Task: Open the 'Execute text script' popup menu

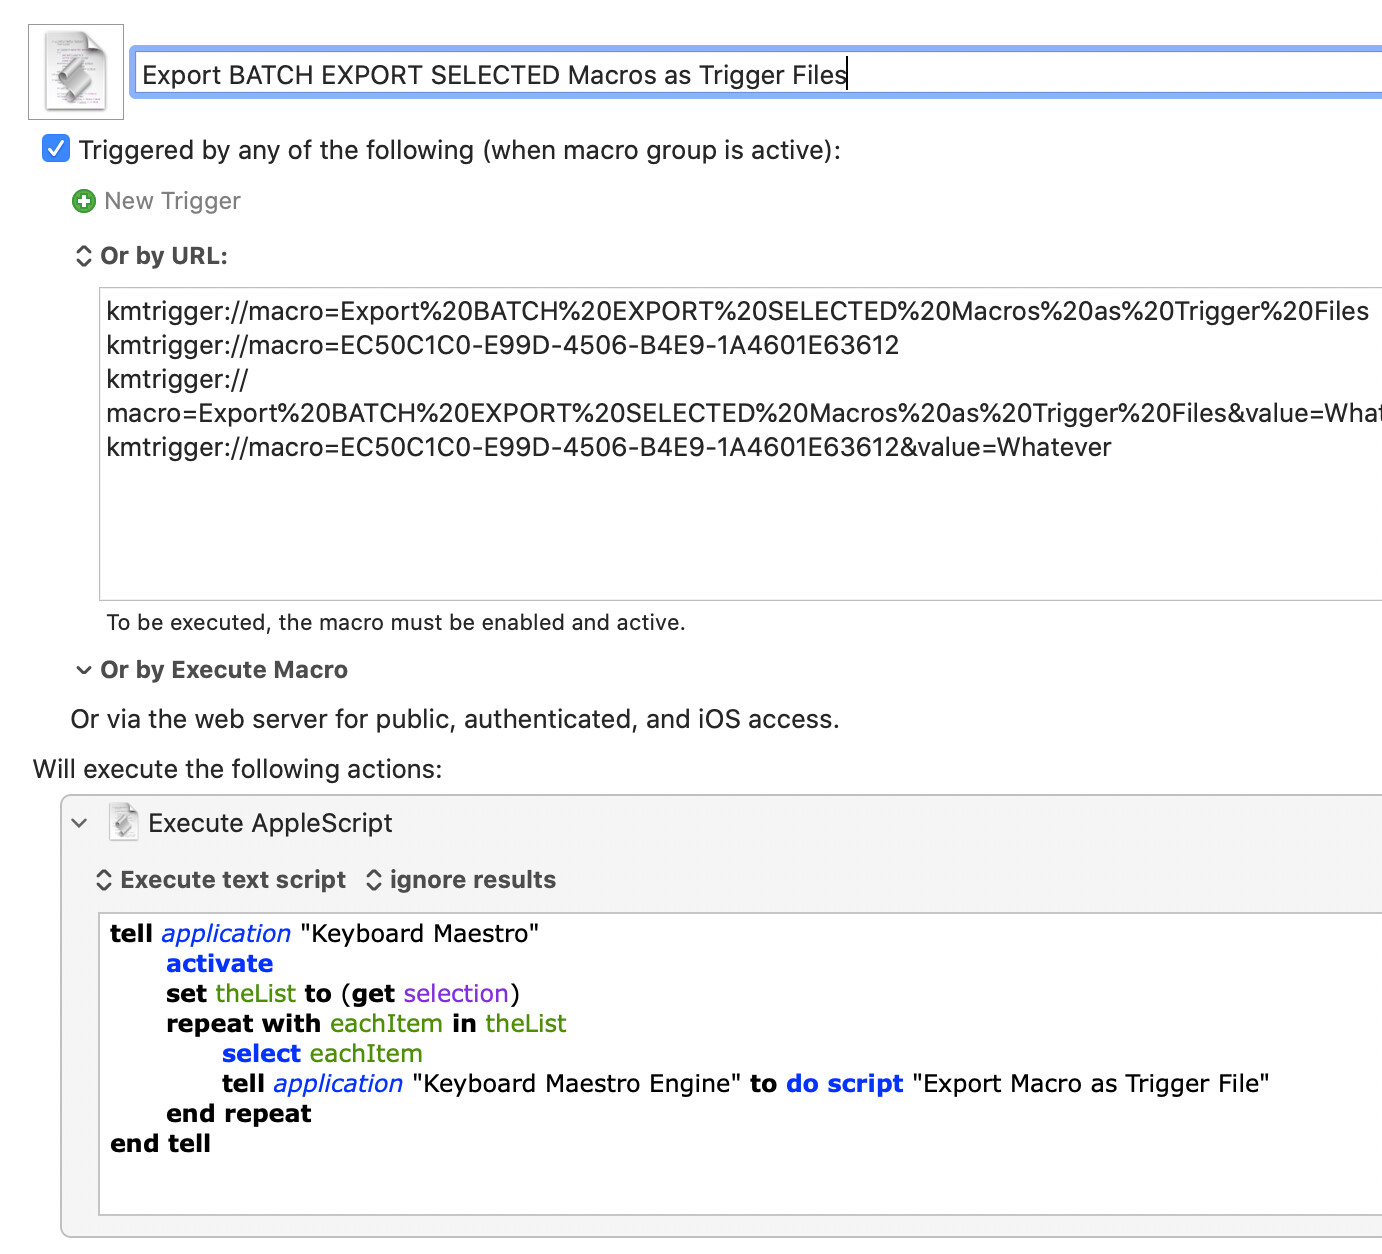Action: pyautogui.click(x=221, y=880)
